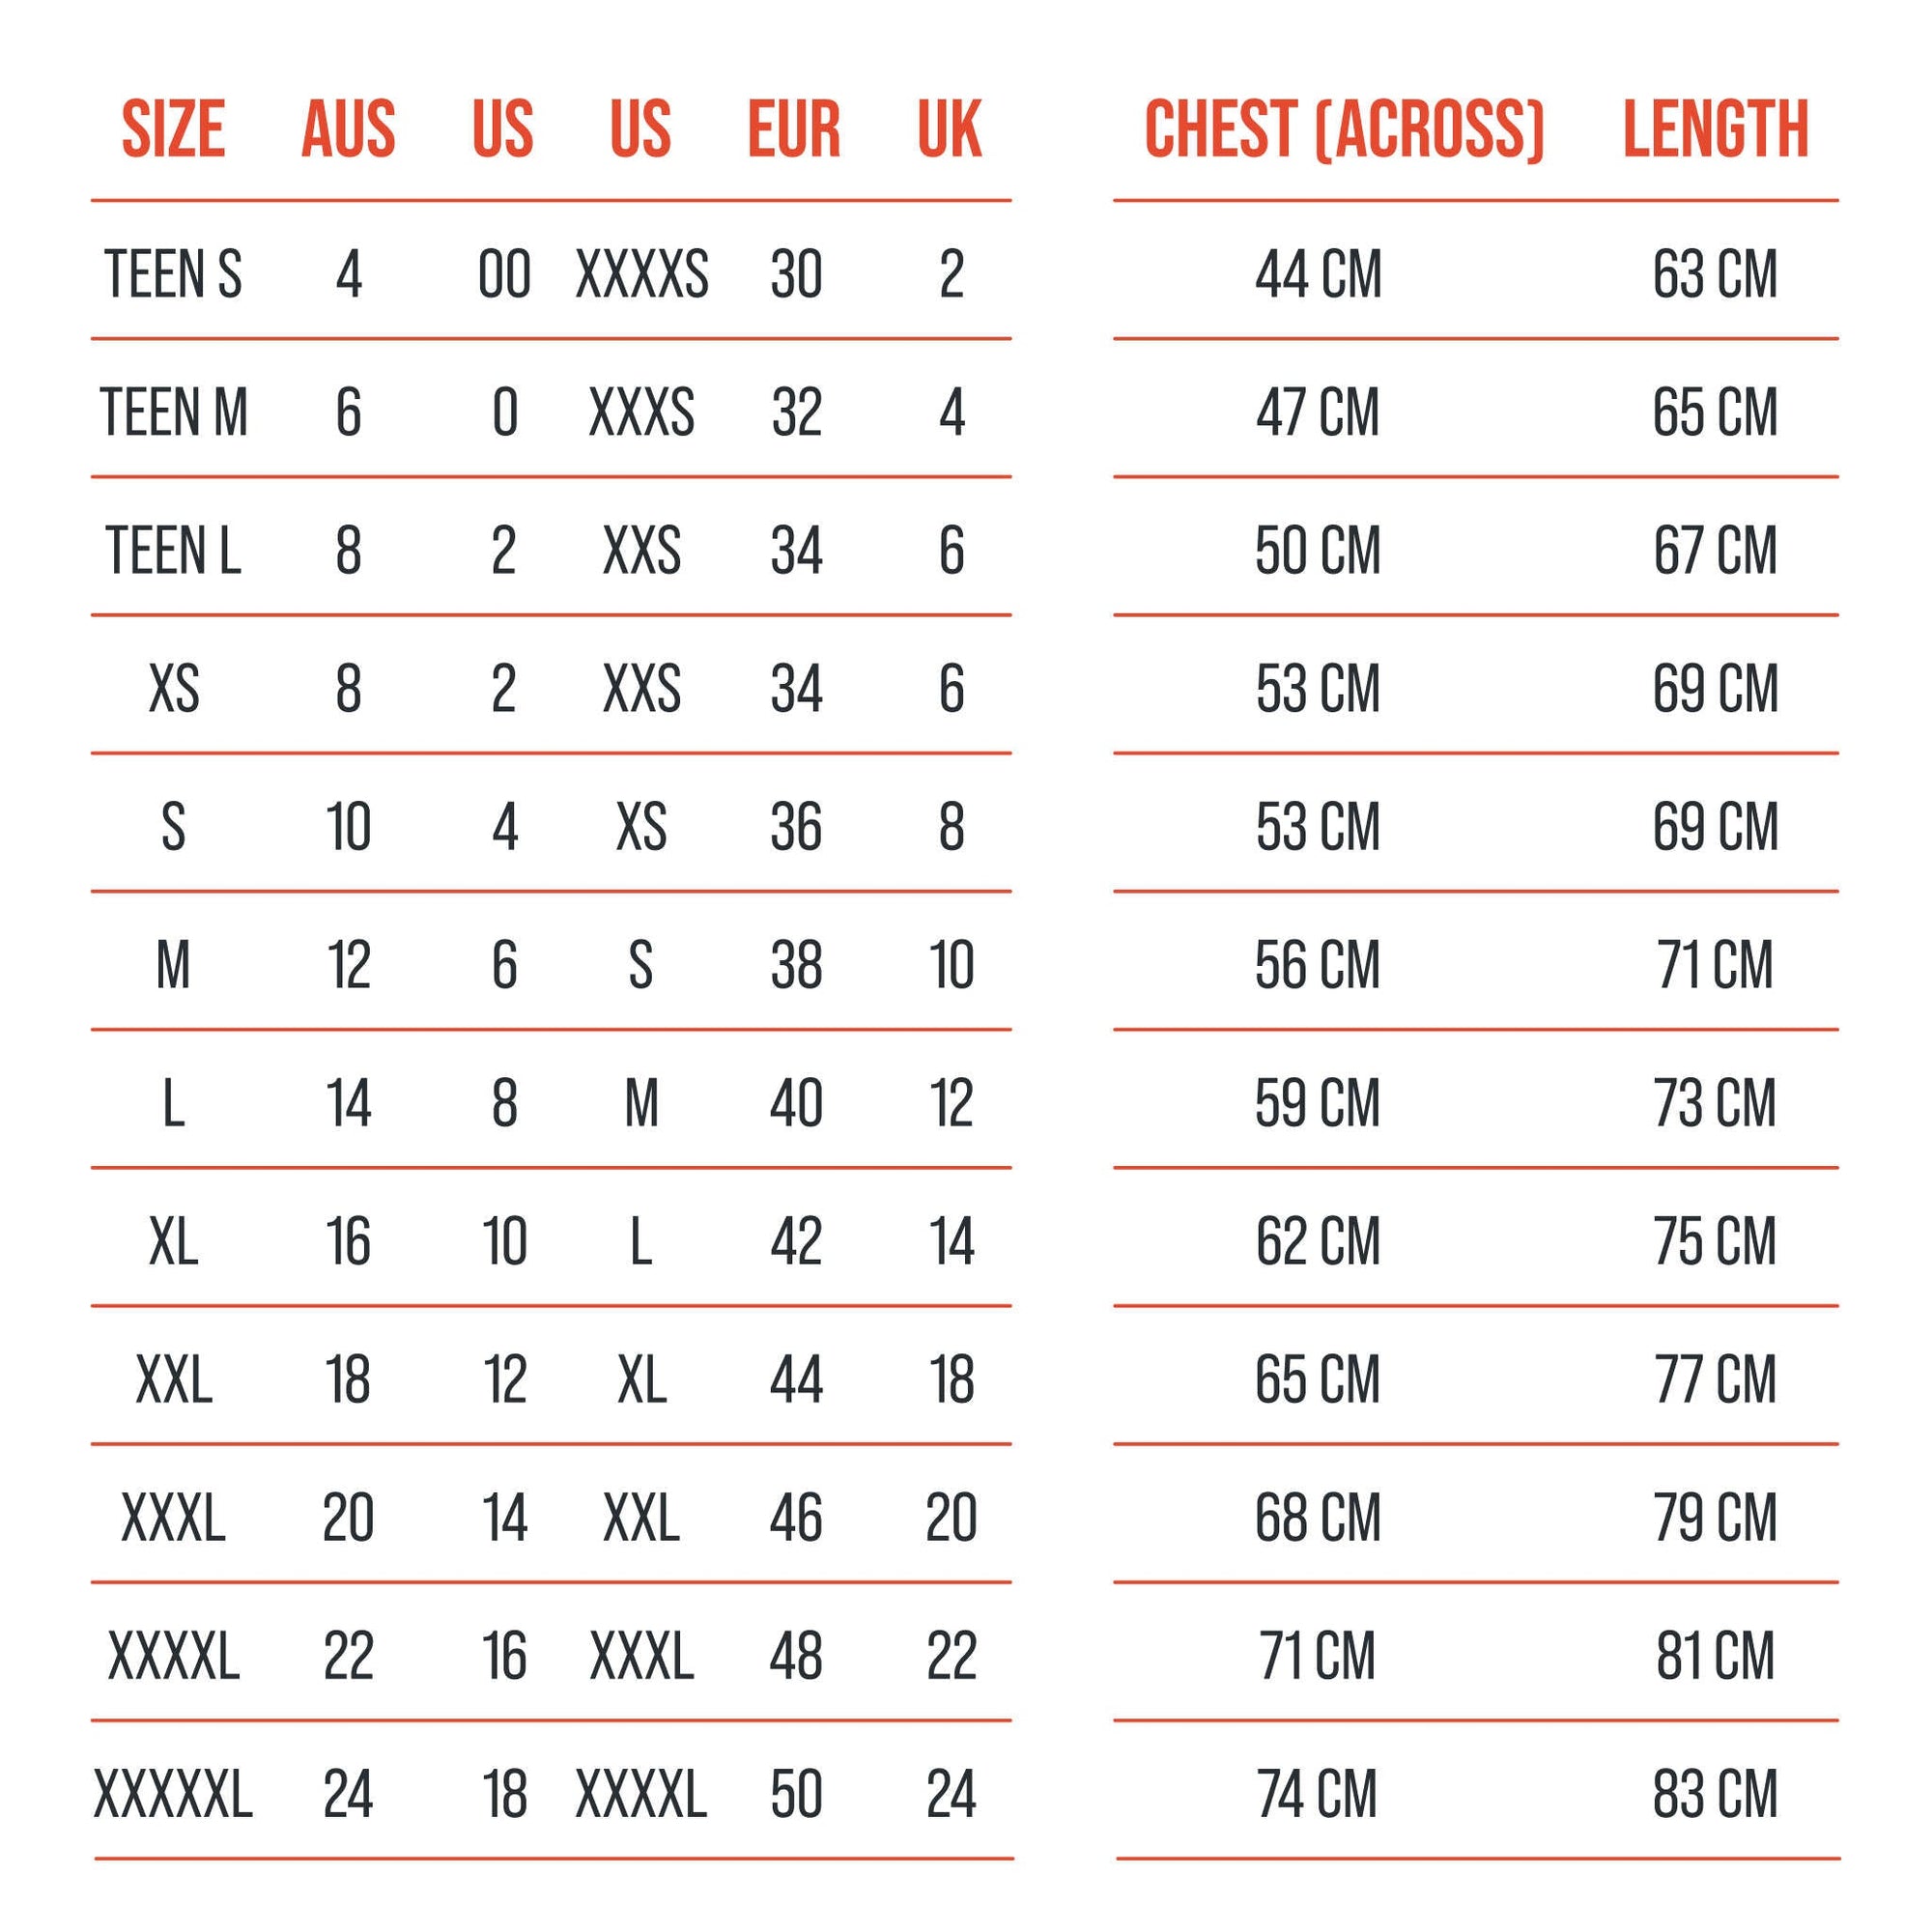Select the TEEN L size label
Screen dimensions: 1932x1932
pyautogui.click(x=173, y=550)
